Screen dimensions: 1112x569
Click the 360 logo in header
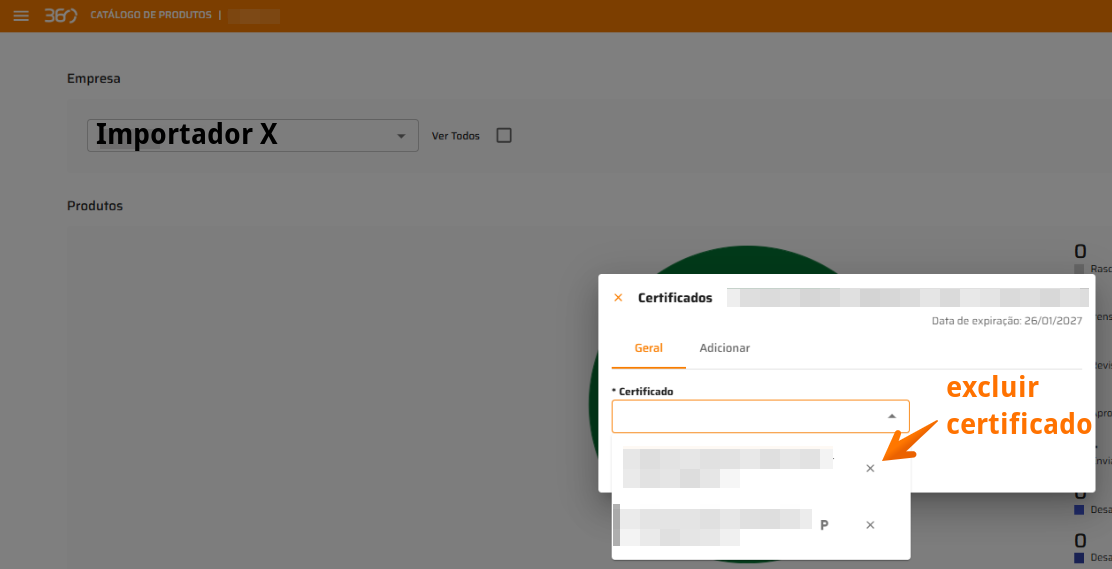(x=60, y=16)
